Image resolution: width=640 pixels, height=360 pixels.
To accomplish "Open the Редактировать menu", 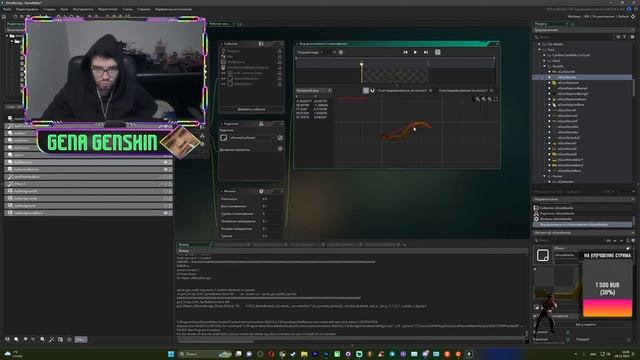I will pyautogui.click(x=27, y=9).
